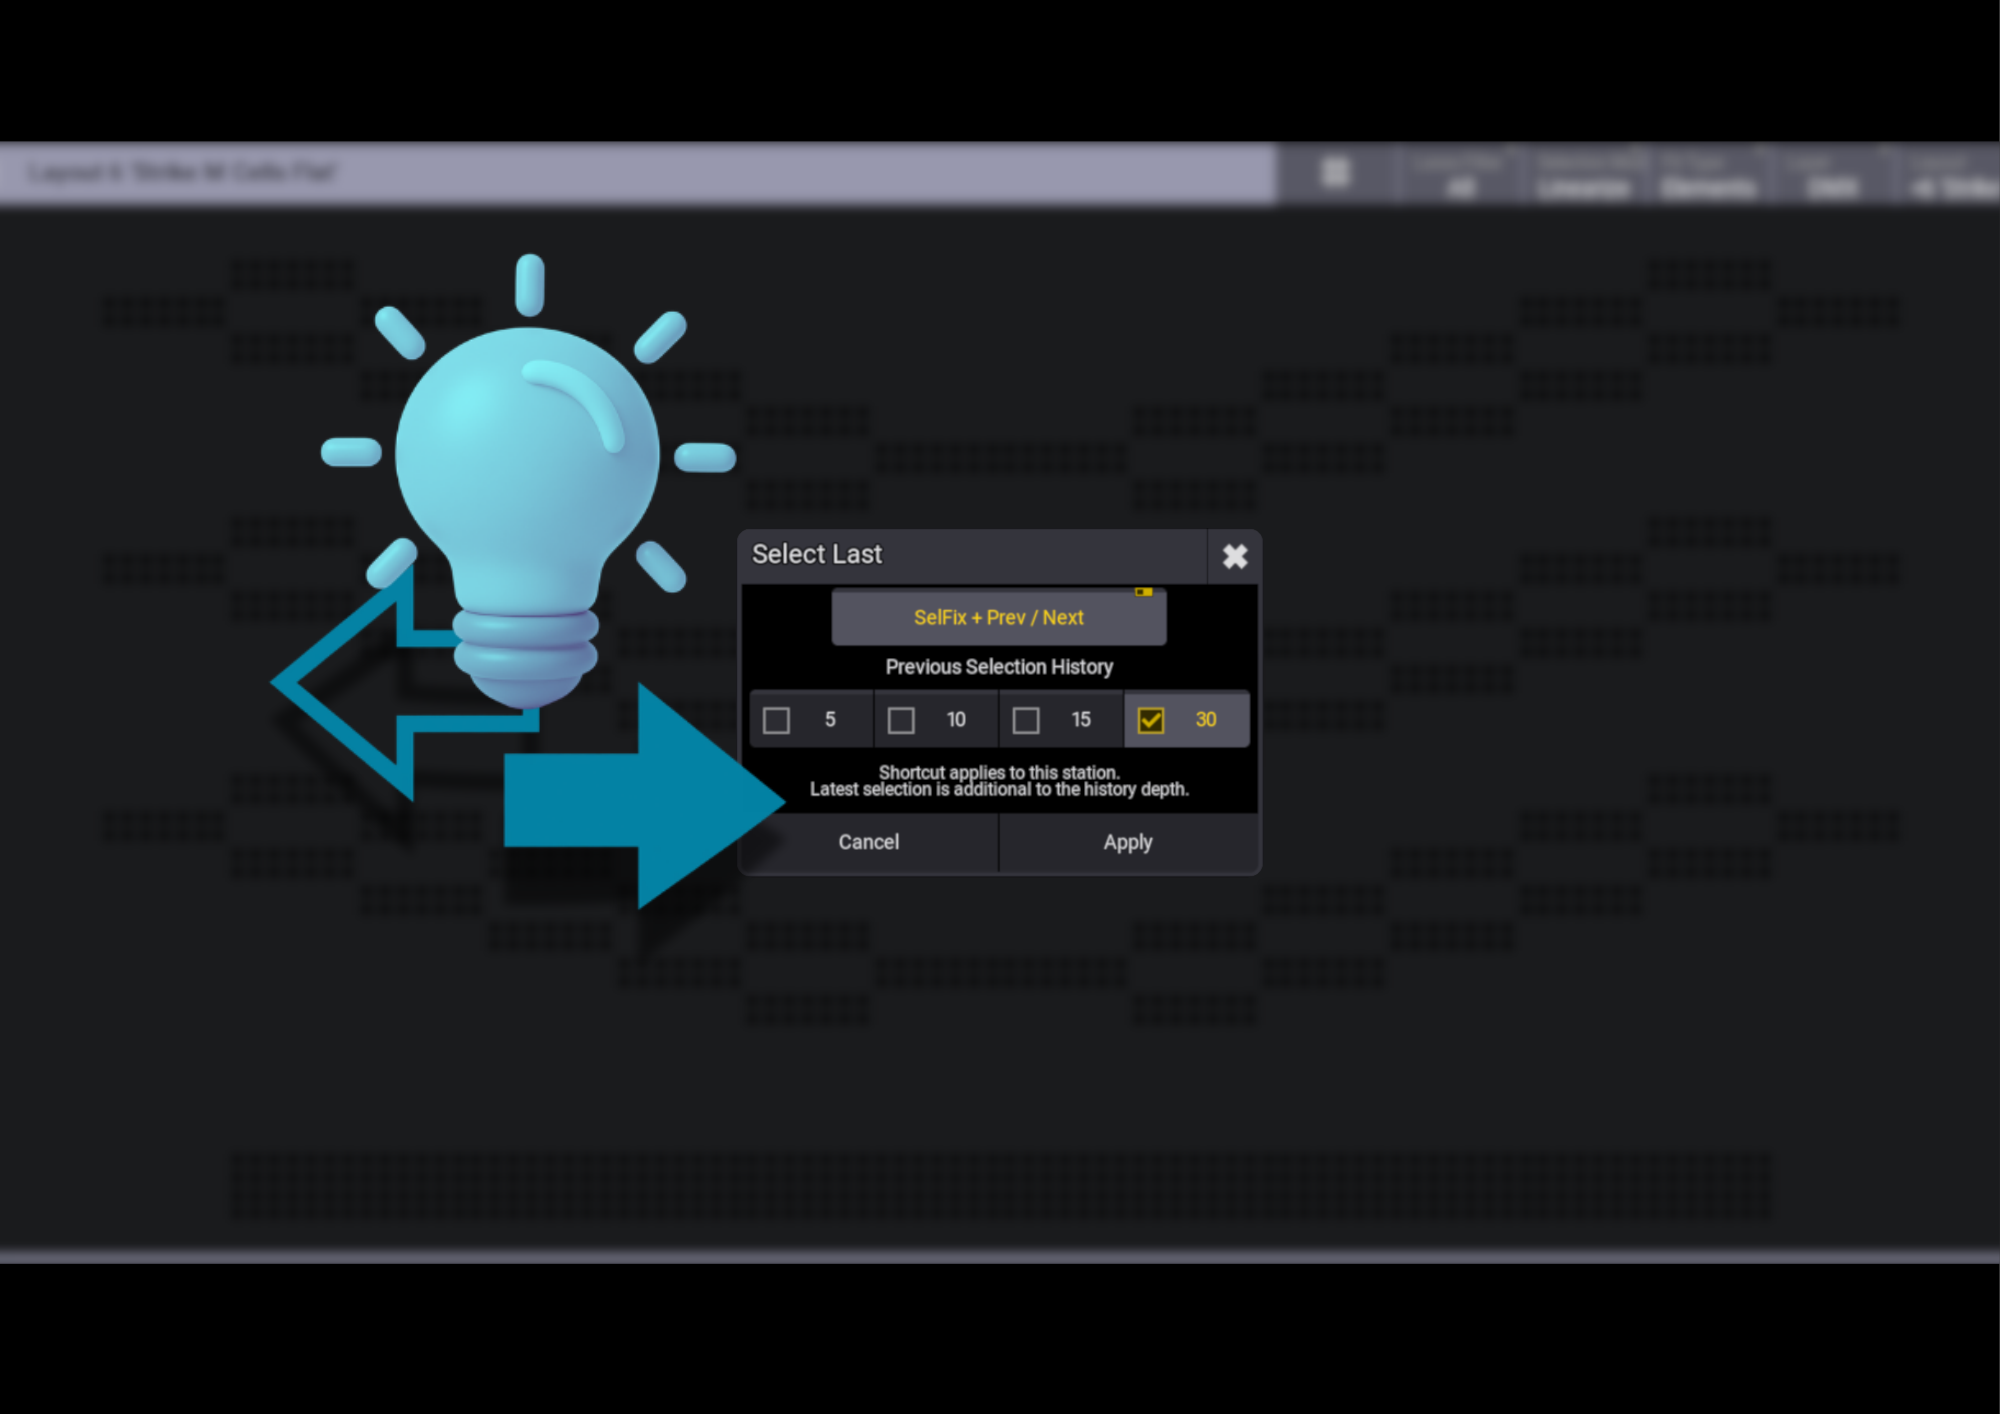The height and width of the screenshot is (1414, 2000).
Task: Cancel the Select Last dialog
Action: 868,842
